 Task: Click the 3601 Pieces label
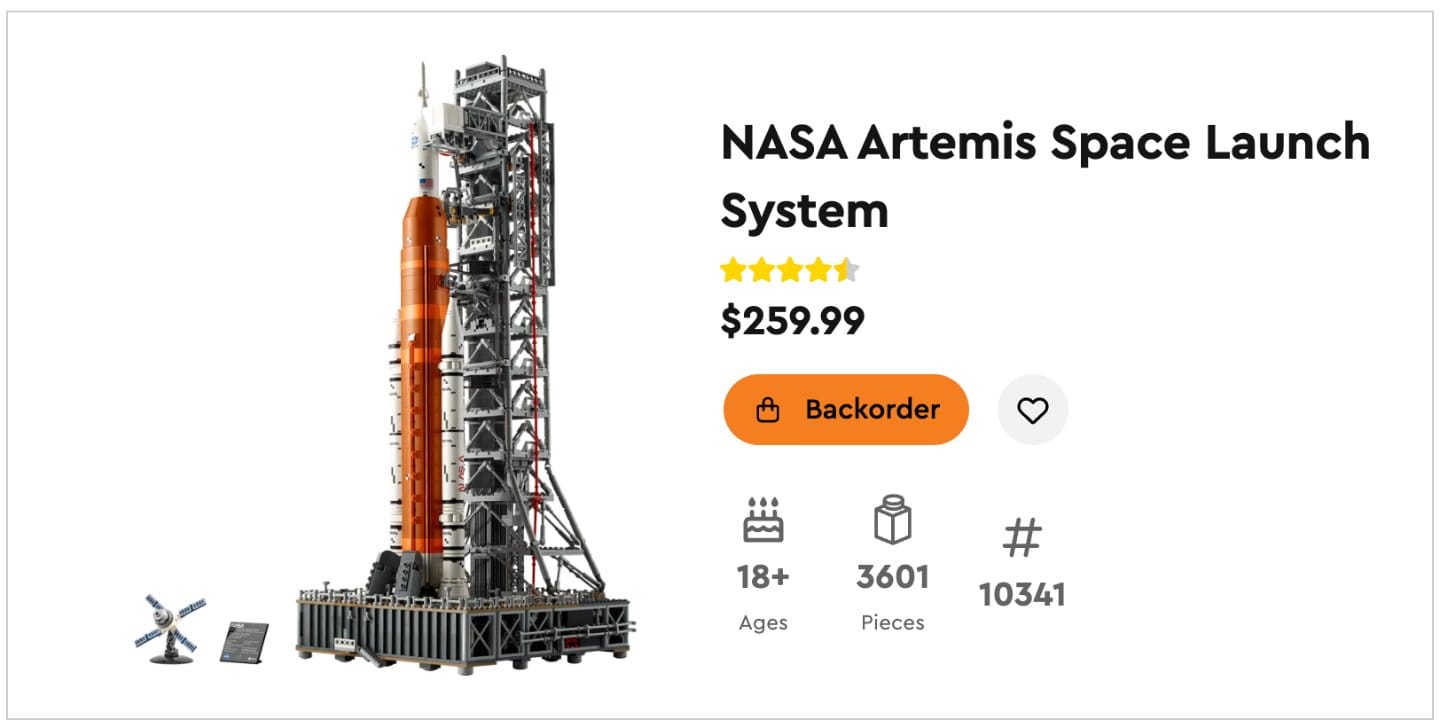(893, 576)
